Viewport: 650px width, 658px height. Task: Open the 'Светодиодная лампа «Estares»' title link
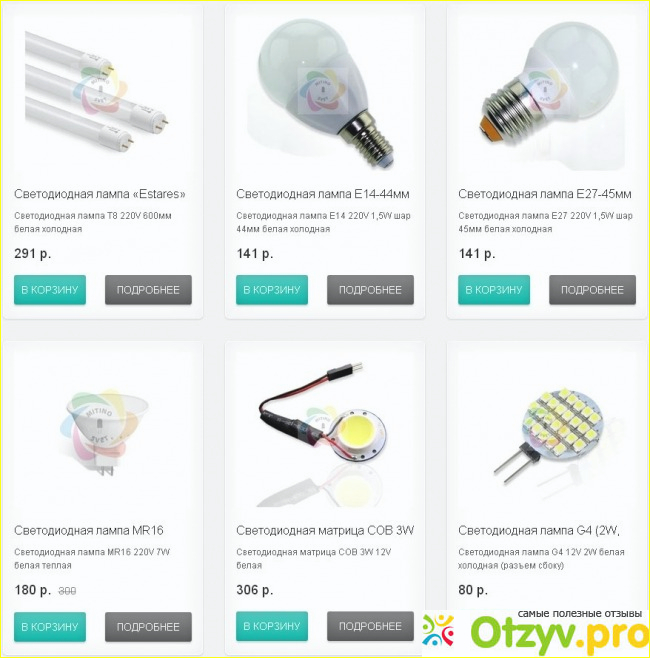(x=100, y=194)
